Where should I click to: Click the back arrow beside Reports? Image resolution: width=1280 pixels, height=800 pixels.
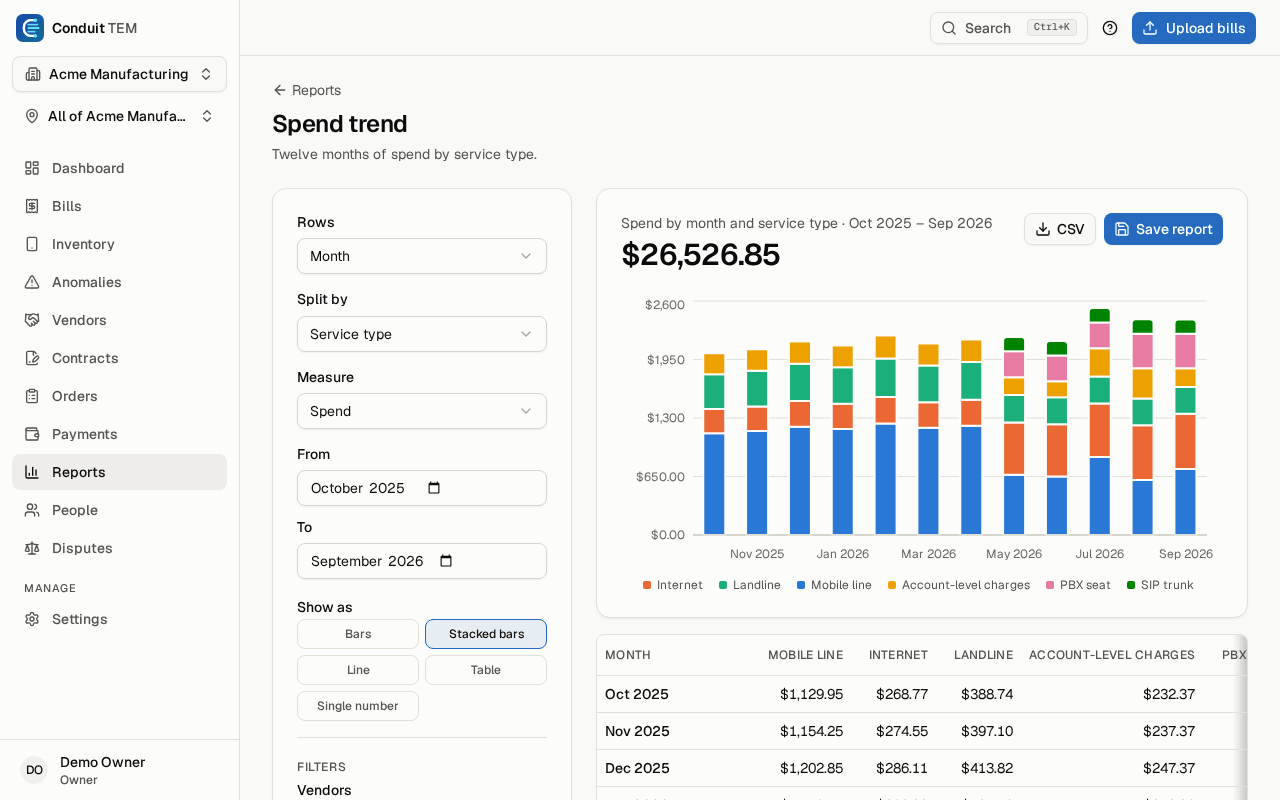point(280,90)
